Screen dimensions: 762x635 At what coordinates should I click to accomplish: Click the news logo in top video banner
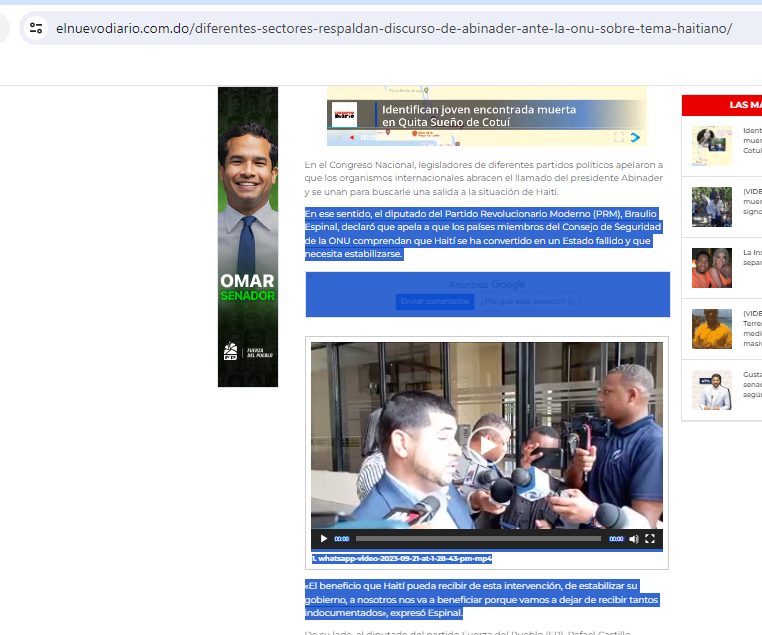click(345, 114)
